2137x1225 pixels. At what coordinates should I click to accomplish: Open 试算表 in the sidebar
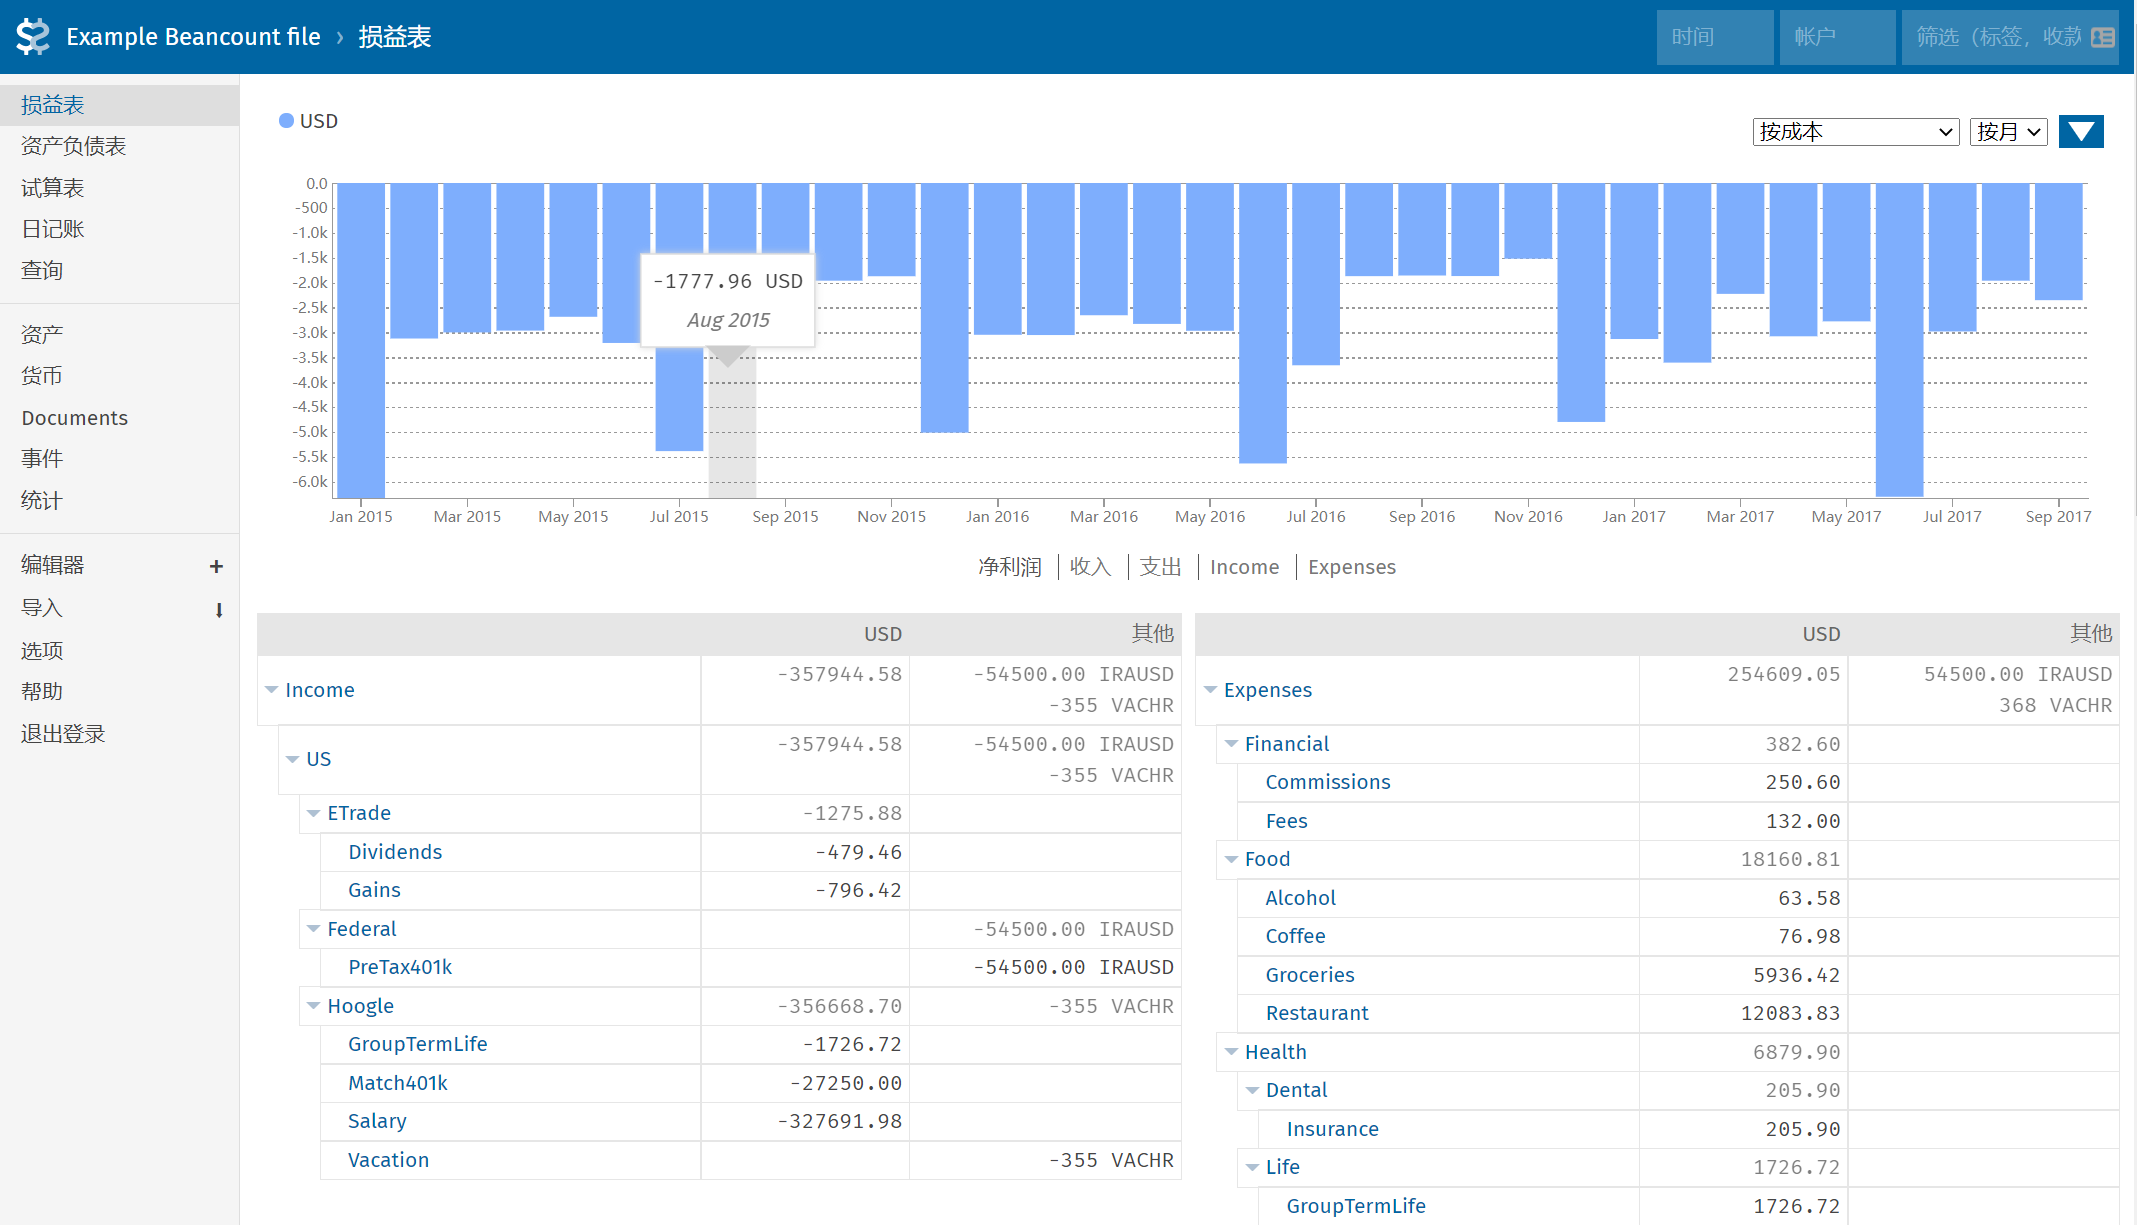tap(119, 188)
